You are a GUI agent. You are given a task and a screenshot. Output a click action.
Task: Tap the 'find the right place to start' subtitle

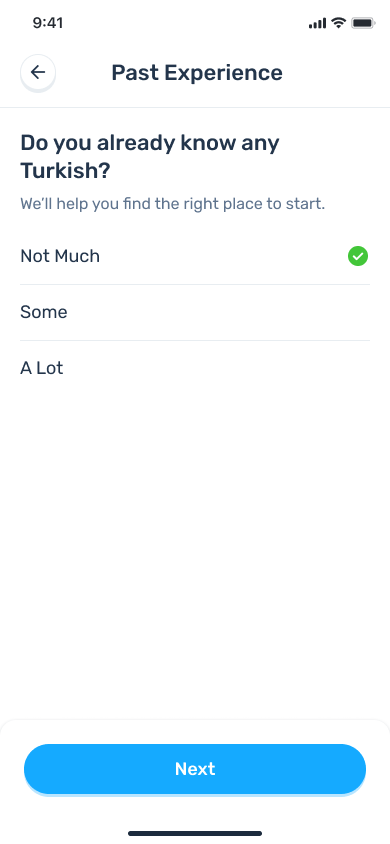[172, 205]
